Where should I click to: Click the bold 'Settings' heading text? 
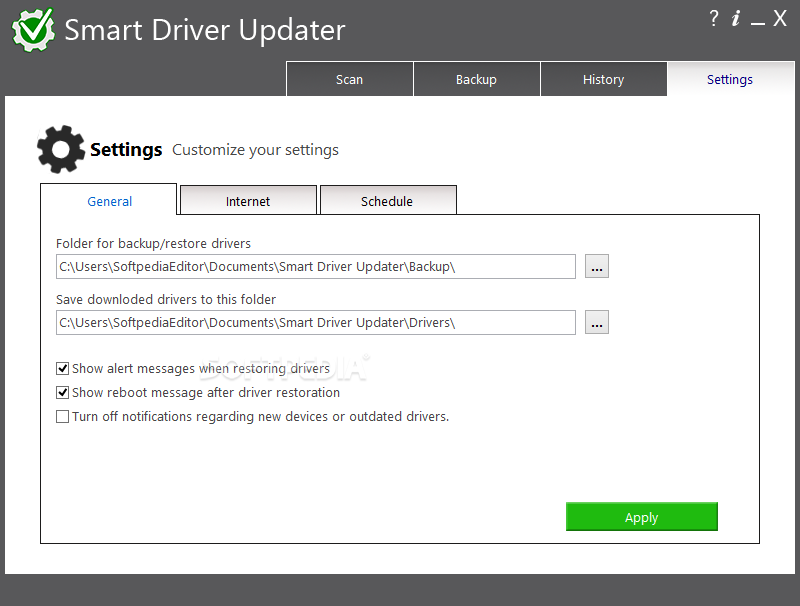pos(126,150)
